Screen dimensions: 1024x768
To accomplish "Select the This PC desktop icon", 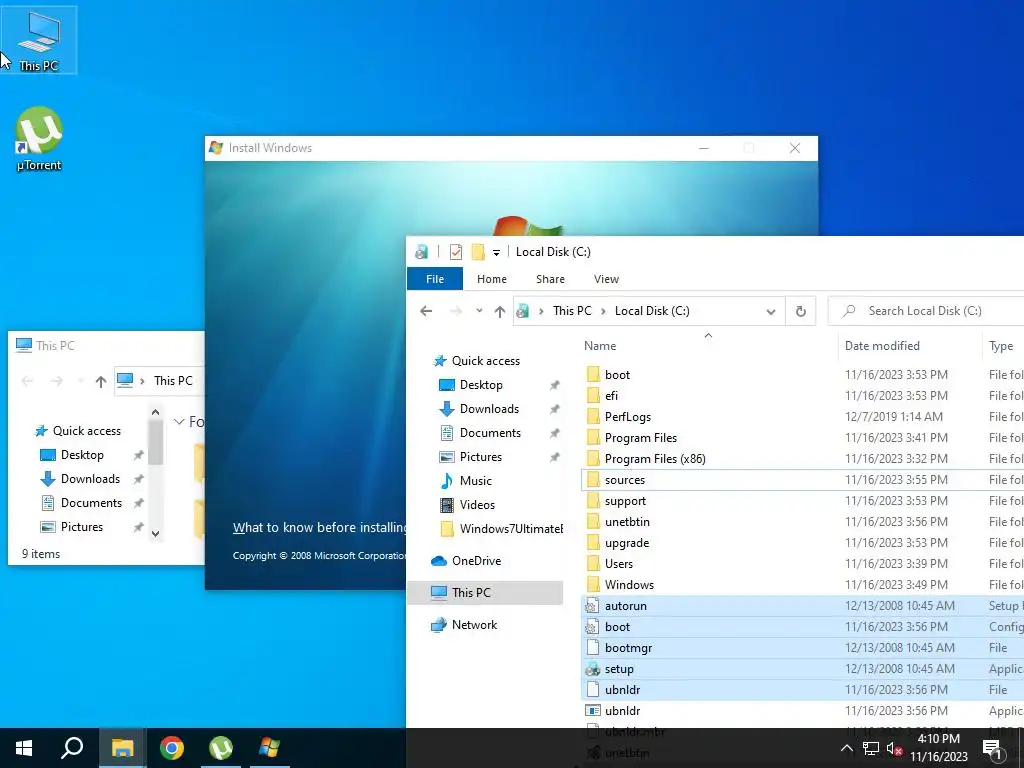I will (39, 40).
